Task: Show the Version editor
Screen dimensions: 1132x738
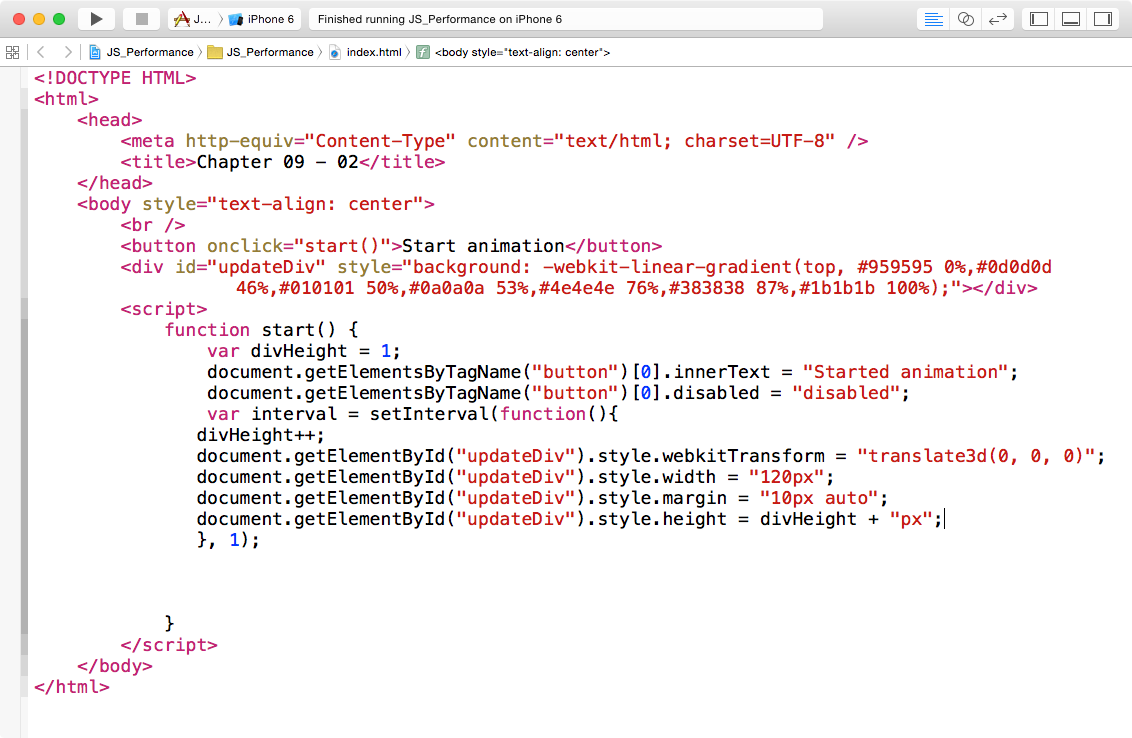Action: click(998, 19)
